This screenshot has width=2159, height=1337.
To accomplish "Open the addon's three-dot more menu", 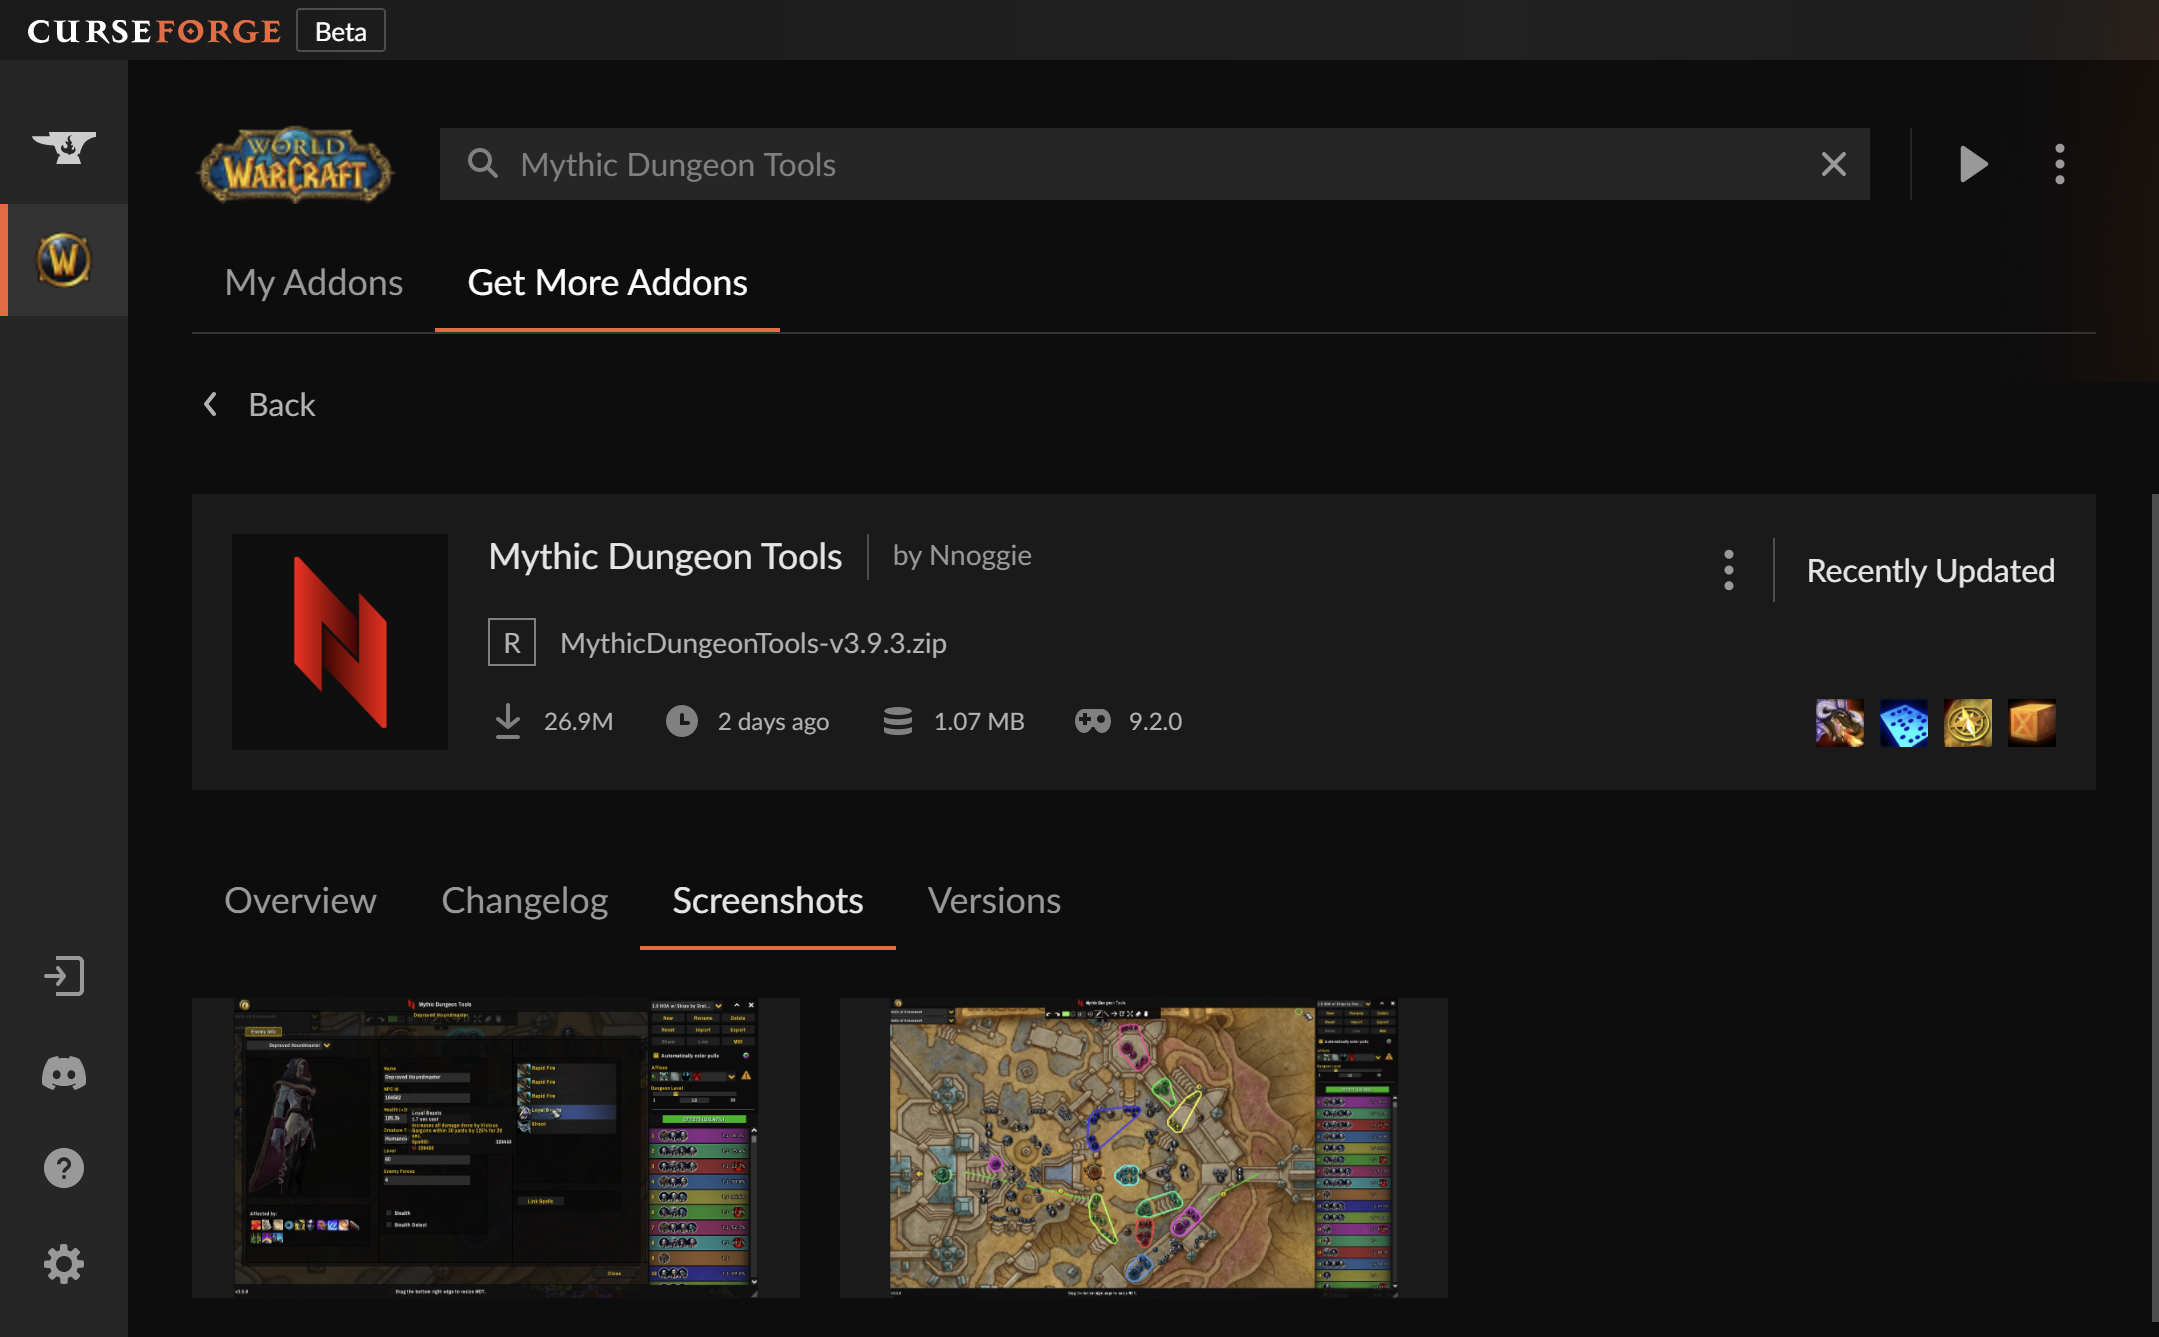I will [1729, 570].
